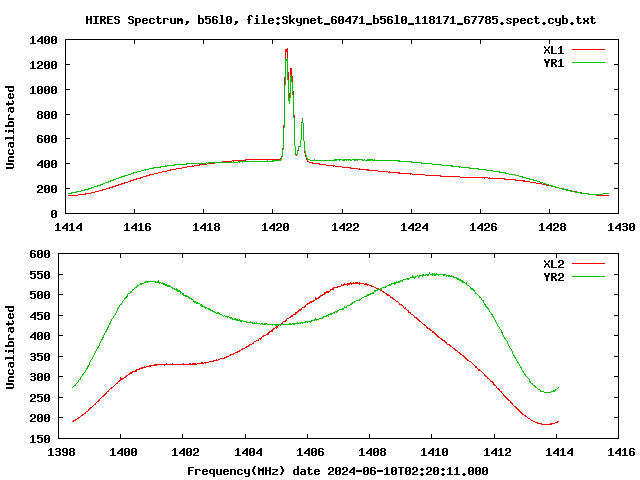Click the HIRES Spectrum title text
The width and height of the screenshot is (640, 480).
click(340, 20)
